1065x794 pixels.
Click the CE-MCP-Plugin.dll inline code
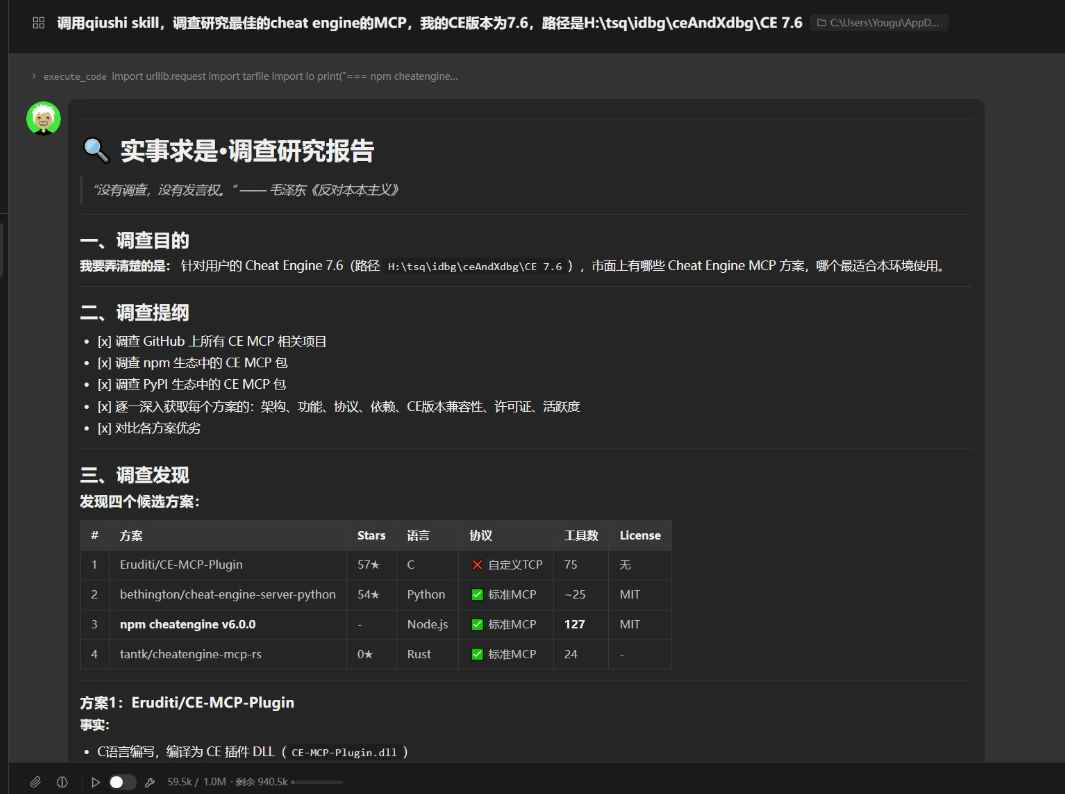[x=344, y=752]
